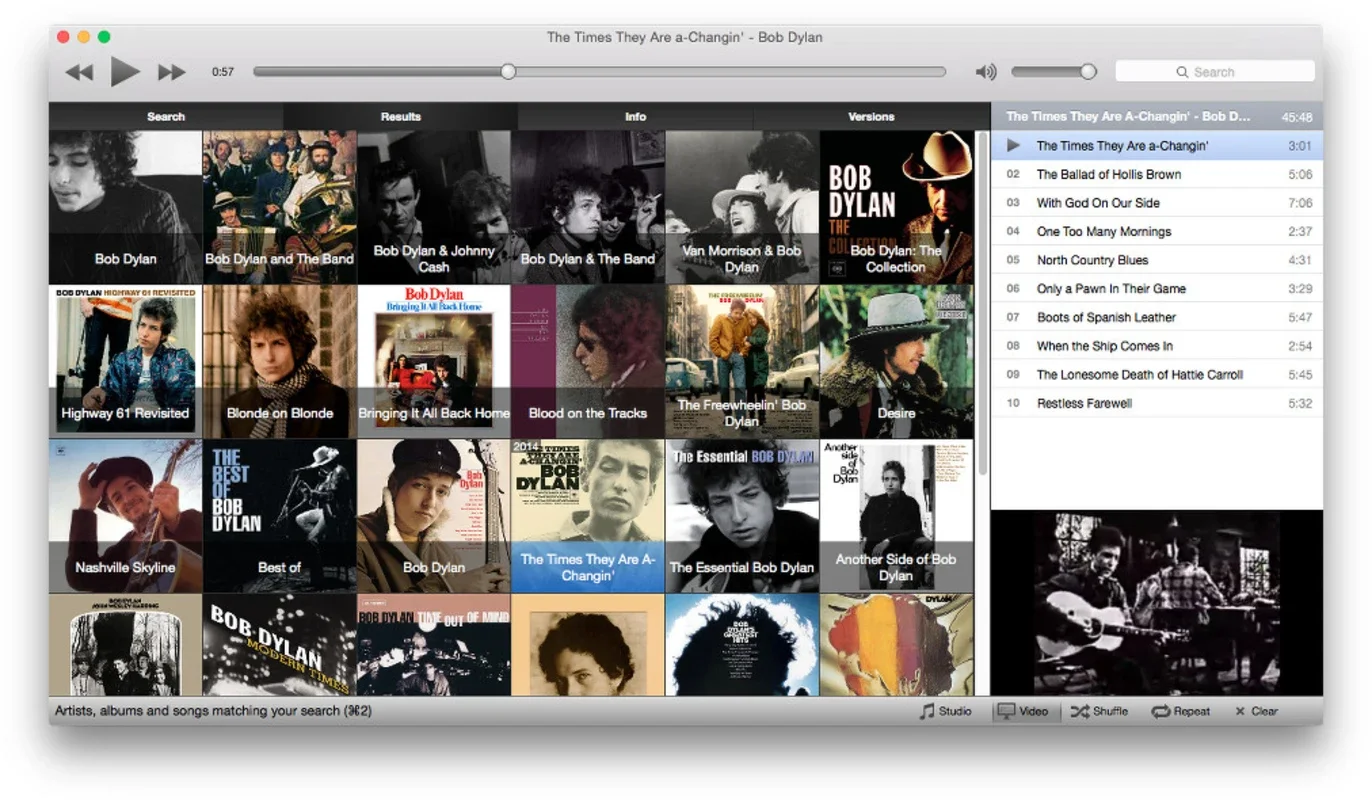The height and width of the screenshot is (800, 1372).
Task: Open the Best of album cover
Action: pos(280,516)
